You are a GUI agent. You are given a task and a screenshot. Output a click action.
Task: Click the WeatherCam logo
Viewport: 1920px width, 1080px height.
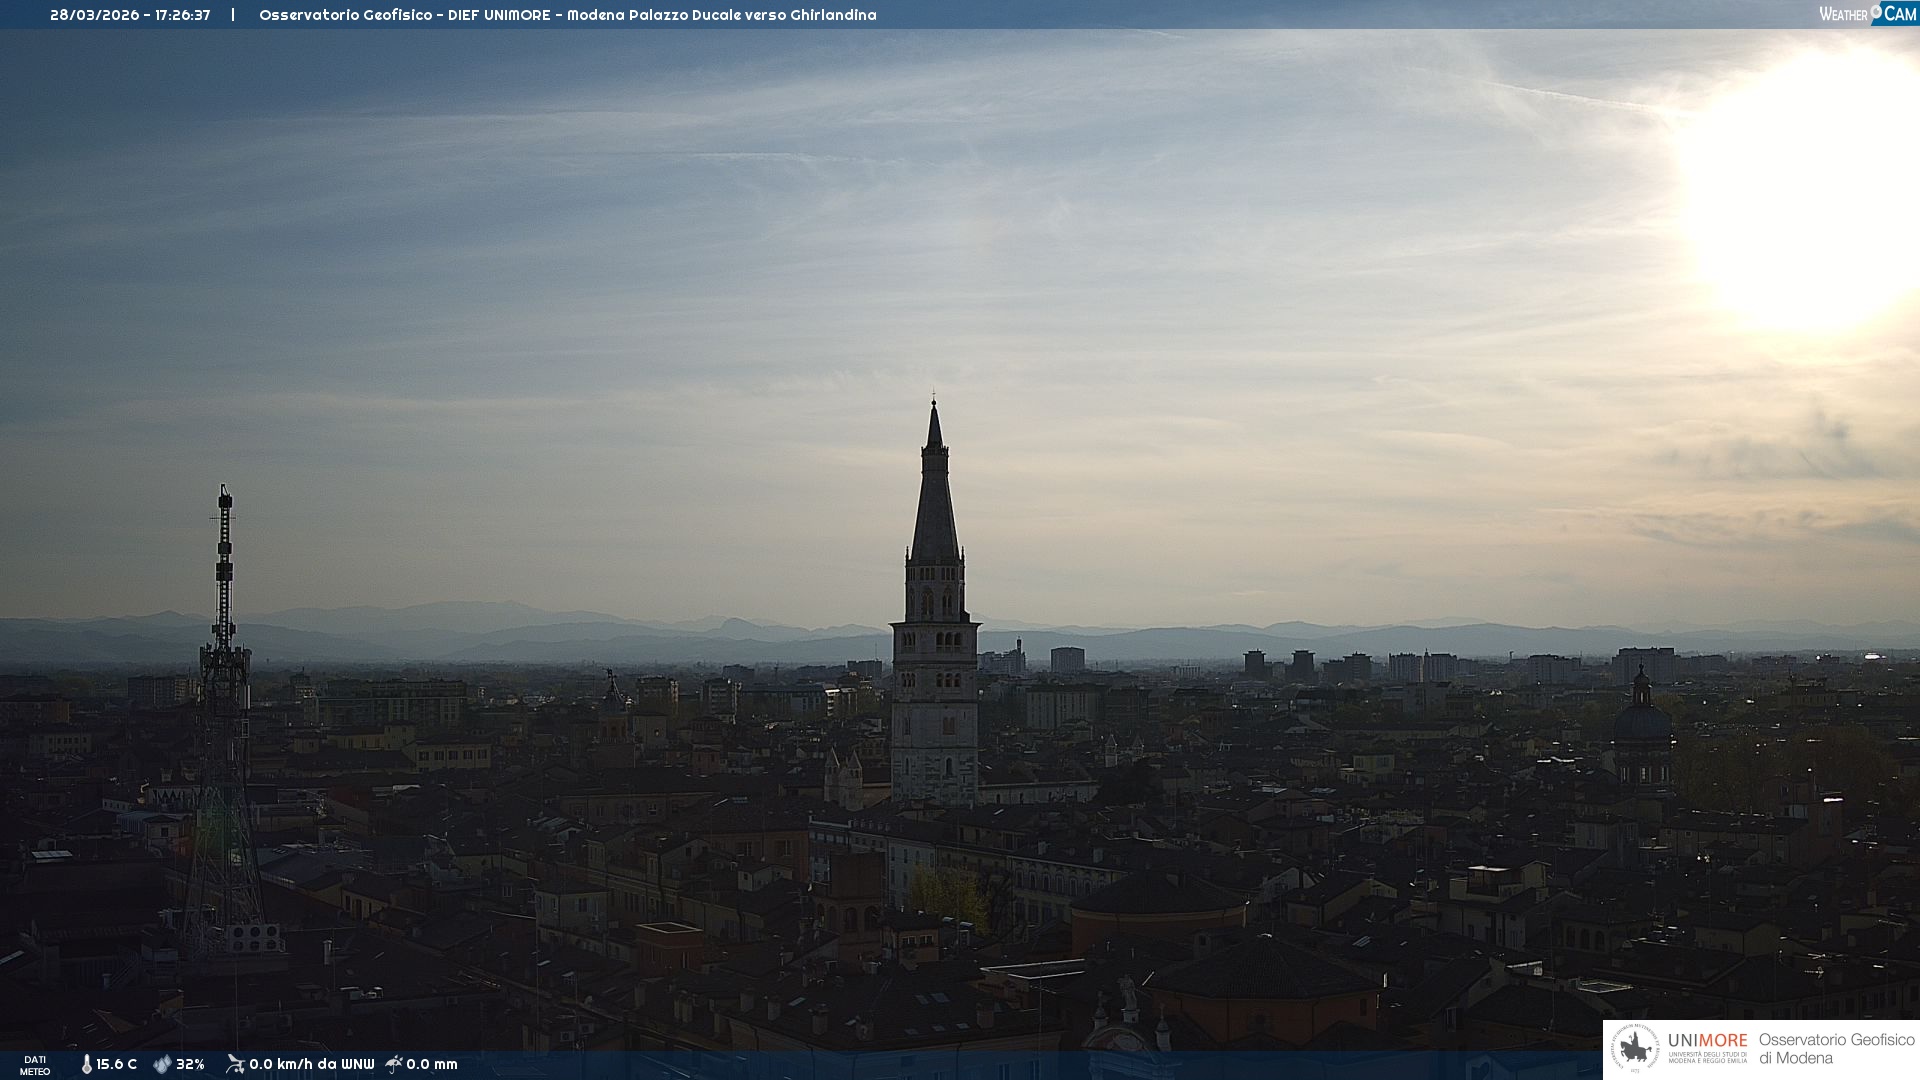click(1867, 14)
